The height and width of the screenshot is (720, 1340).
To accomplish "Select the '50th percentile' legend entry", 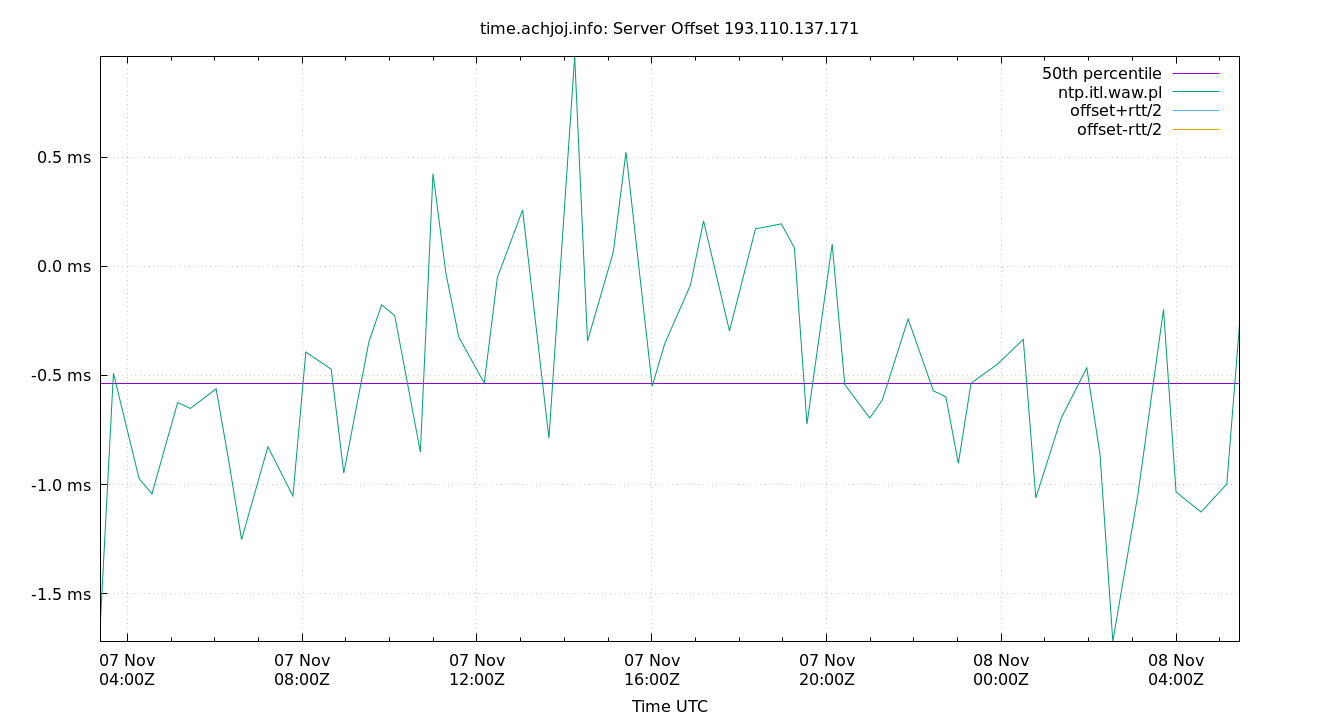I will [1102, 73].
